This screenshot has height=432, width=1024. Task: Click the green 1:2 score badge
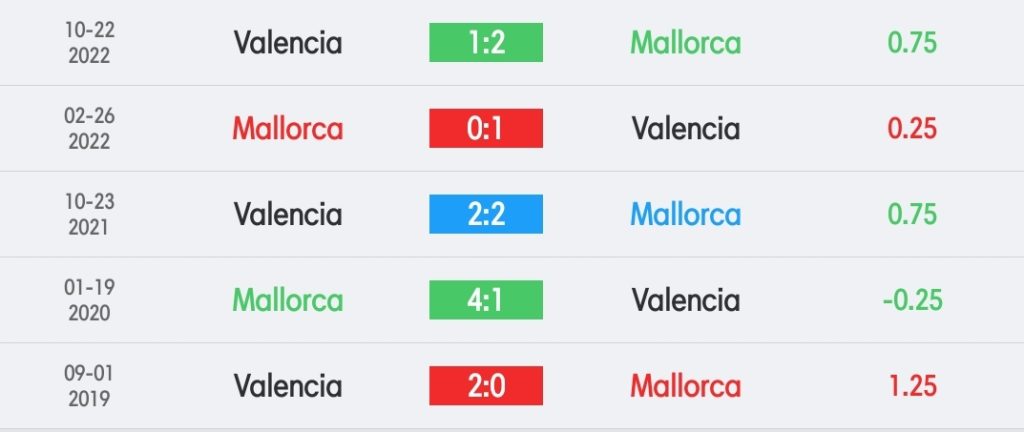[x=486, y=42]
